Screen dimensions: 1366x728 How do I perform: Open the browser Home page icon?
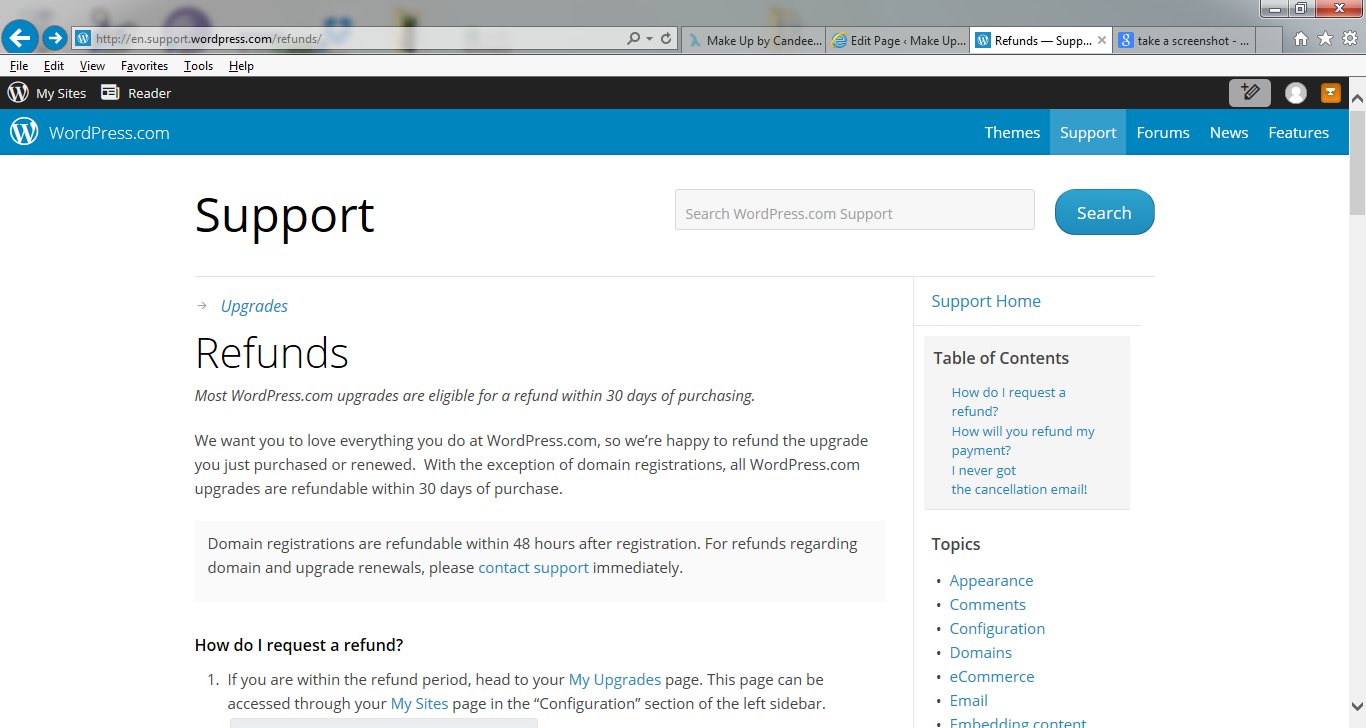[1301, 39]
